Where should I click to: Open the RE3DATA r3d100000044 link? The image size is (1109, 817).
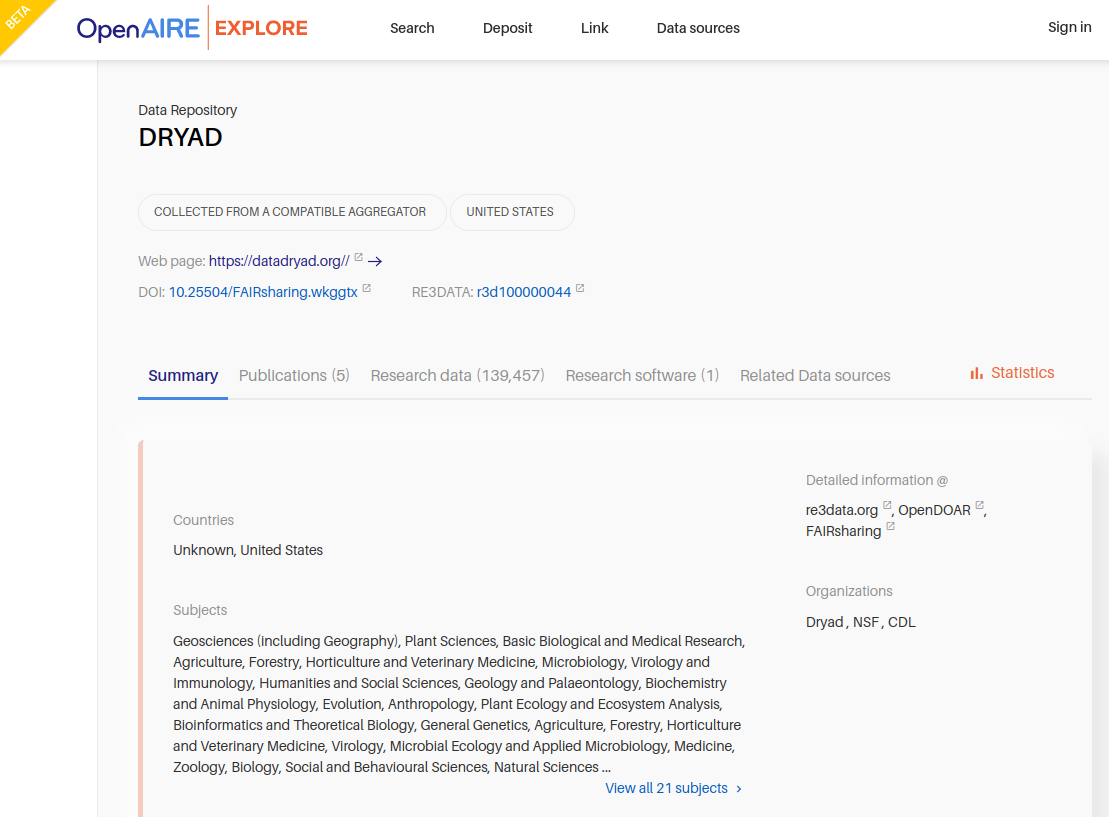click(x=523, y=292)
